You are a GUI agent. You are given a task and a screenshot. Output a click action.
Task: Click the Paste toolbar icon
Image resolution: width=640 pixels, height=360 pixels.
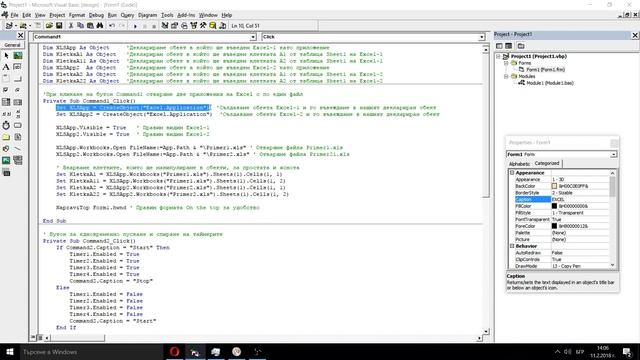click(90, 26)
